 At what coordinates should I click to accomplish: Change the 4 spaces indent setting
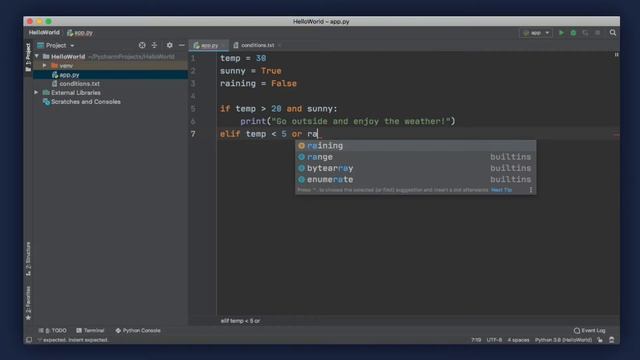(518, 340)
